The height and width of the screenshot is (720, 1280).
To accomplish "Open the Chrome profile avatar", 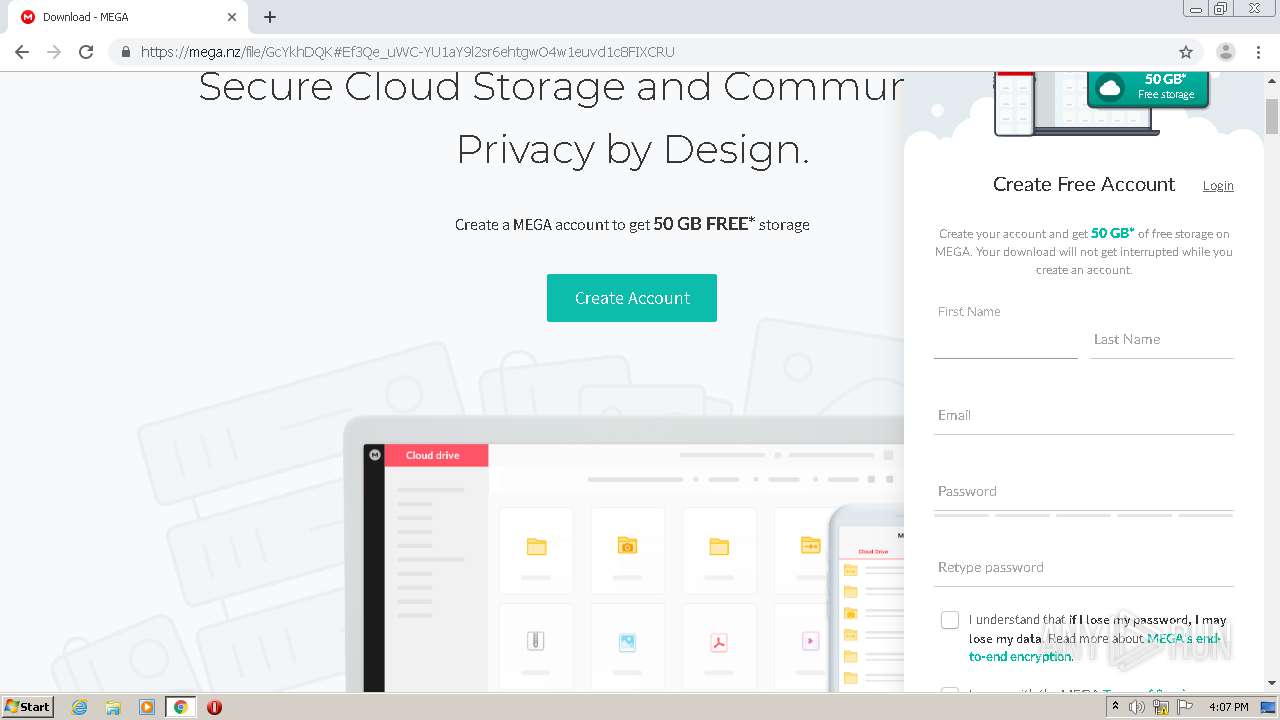I will [x=1226, y=52].
